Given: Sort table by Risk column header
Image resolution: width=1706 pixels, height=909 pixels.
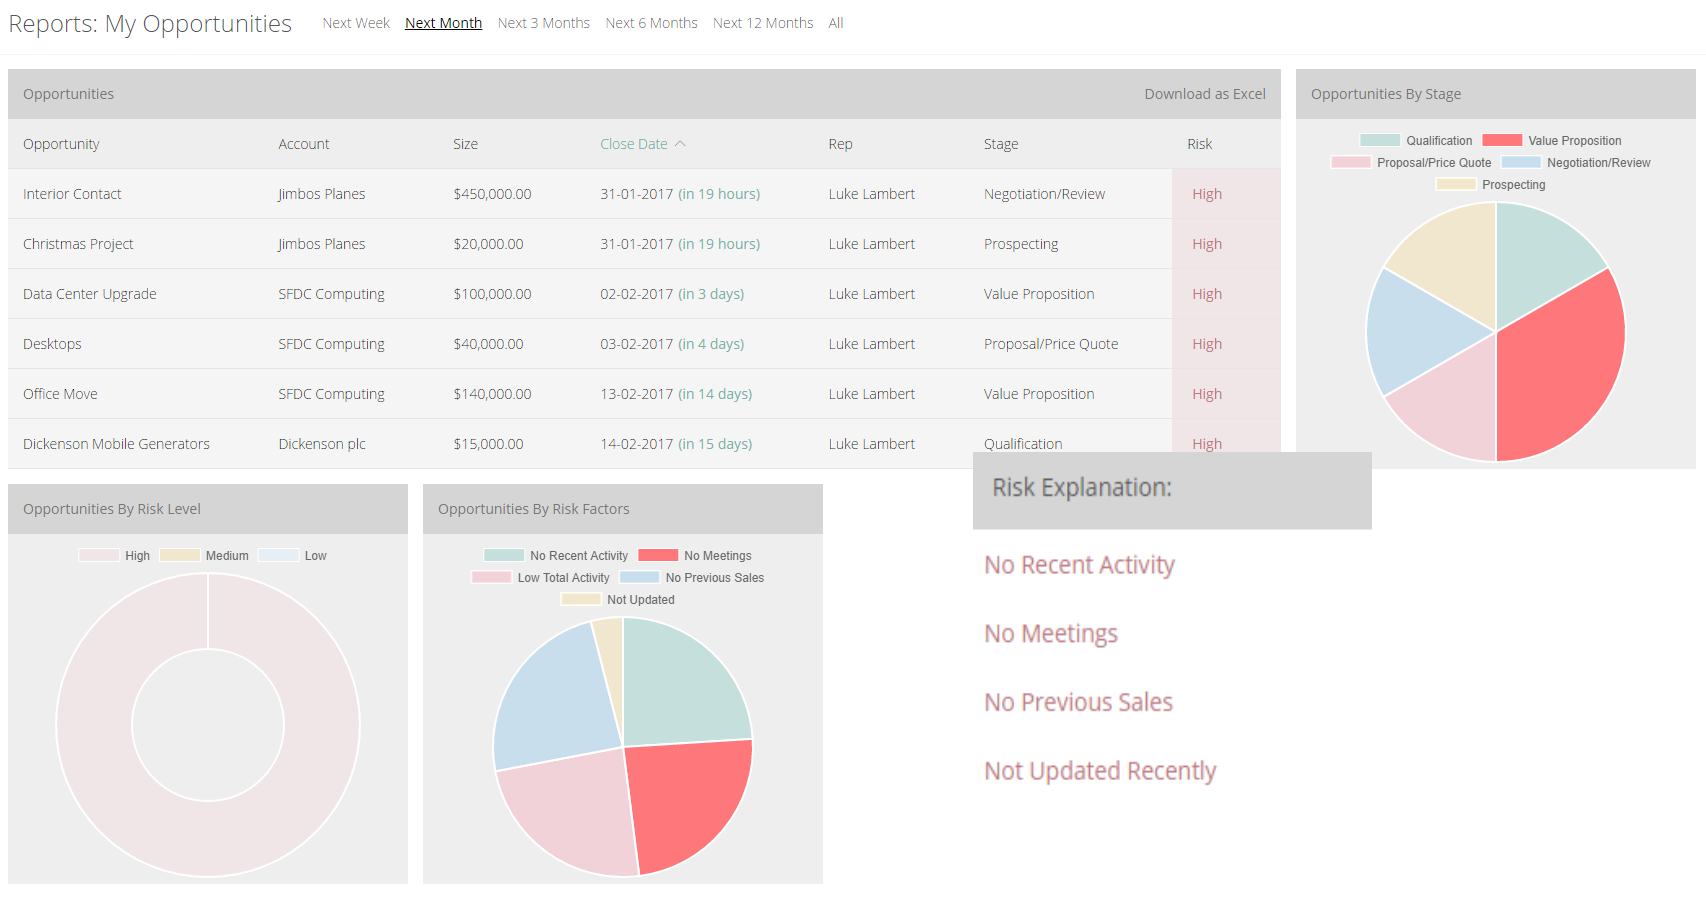Looking at the screenshot, I should pos(1199,144).
